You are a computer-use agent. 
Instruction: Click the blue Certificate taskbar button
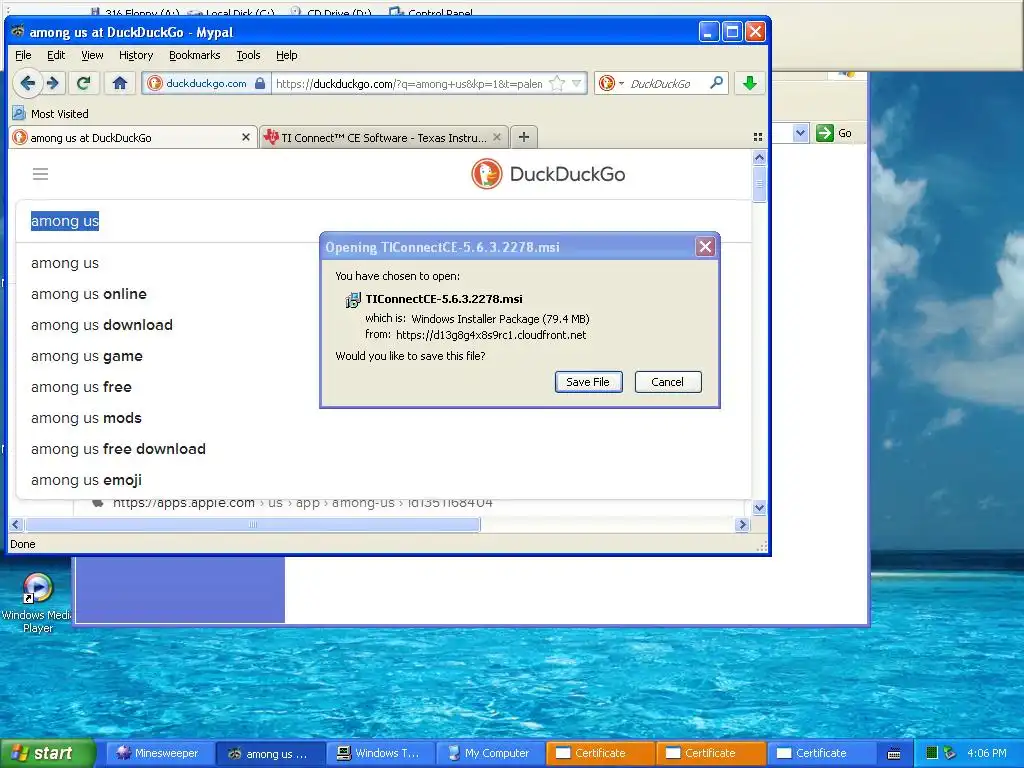tap(820, 753)
